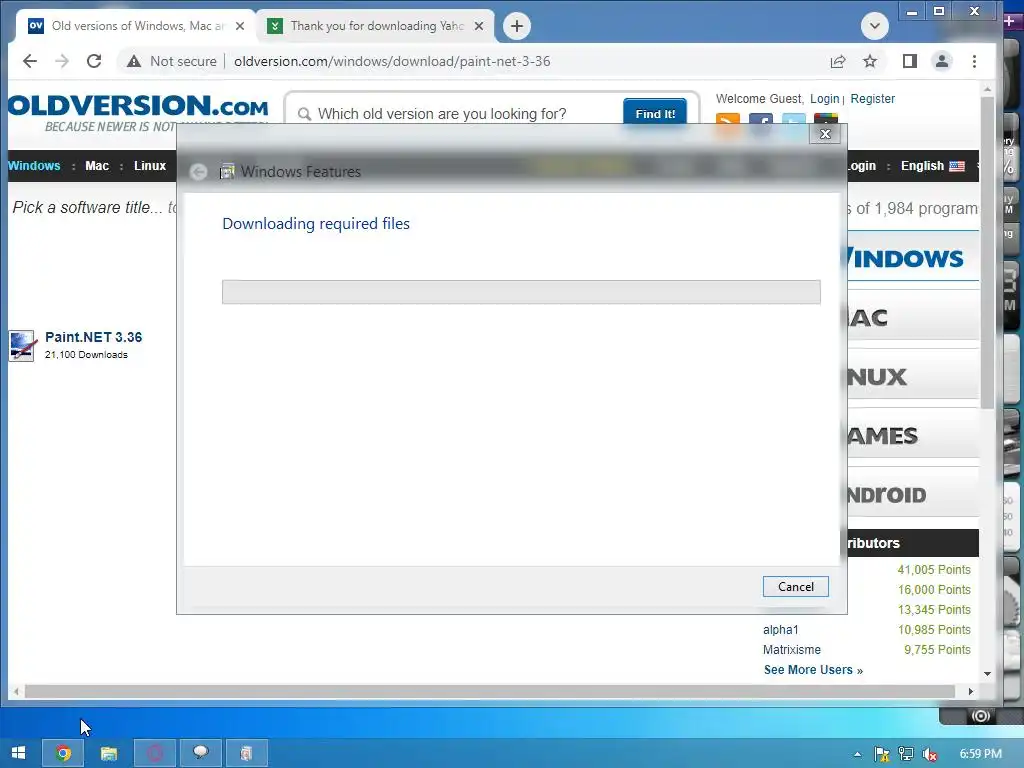Image resolution: width=1024 pixels, height=768 pixels.
Task: Open the chat bubble taskbar app
Action: pyautogui.click(x=200, y=753)
